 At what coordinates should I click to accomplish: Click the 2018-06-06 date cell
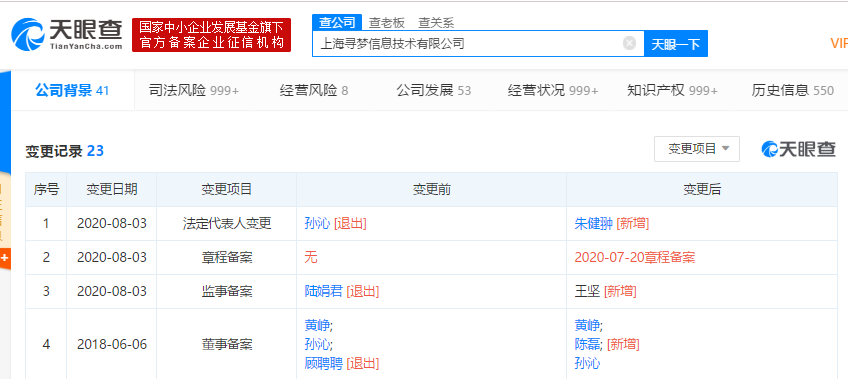112,344
